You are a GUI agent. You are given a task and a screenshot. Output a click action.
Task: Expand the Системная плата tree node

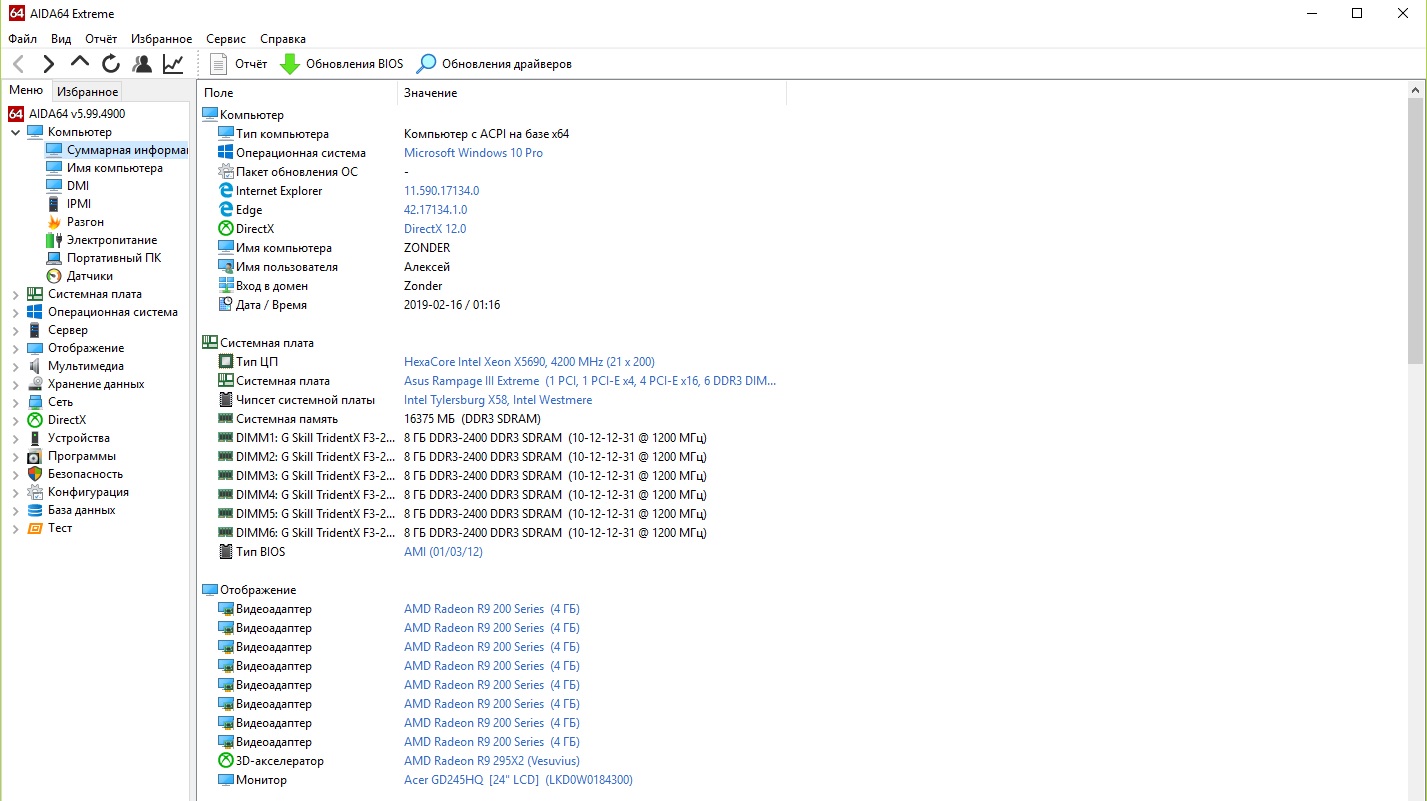tap(15, 294)
